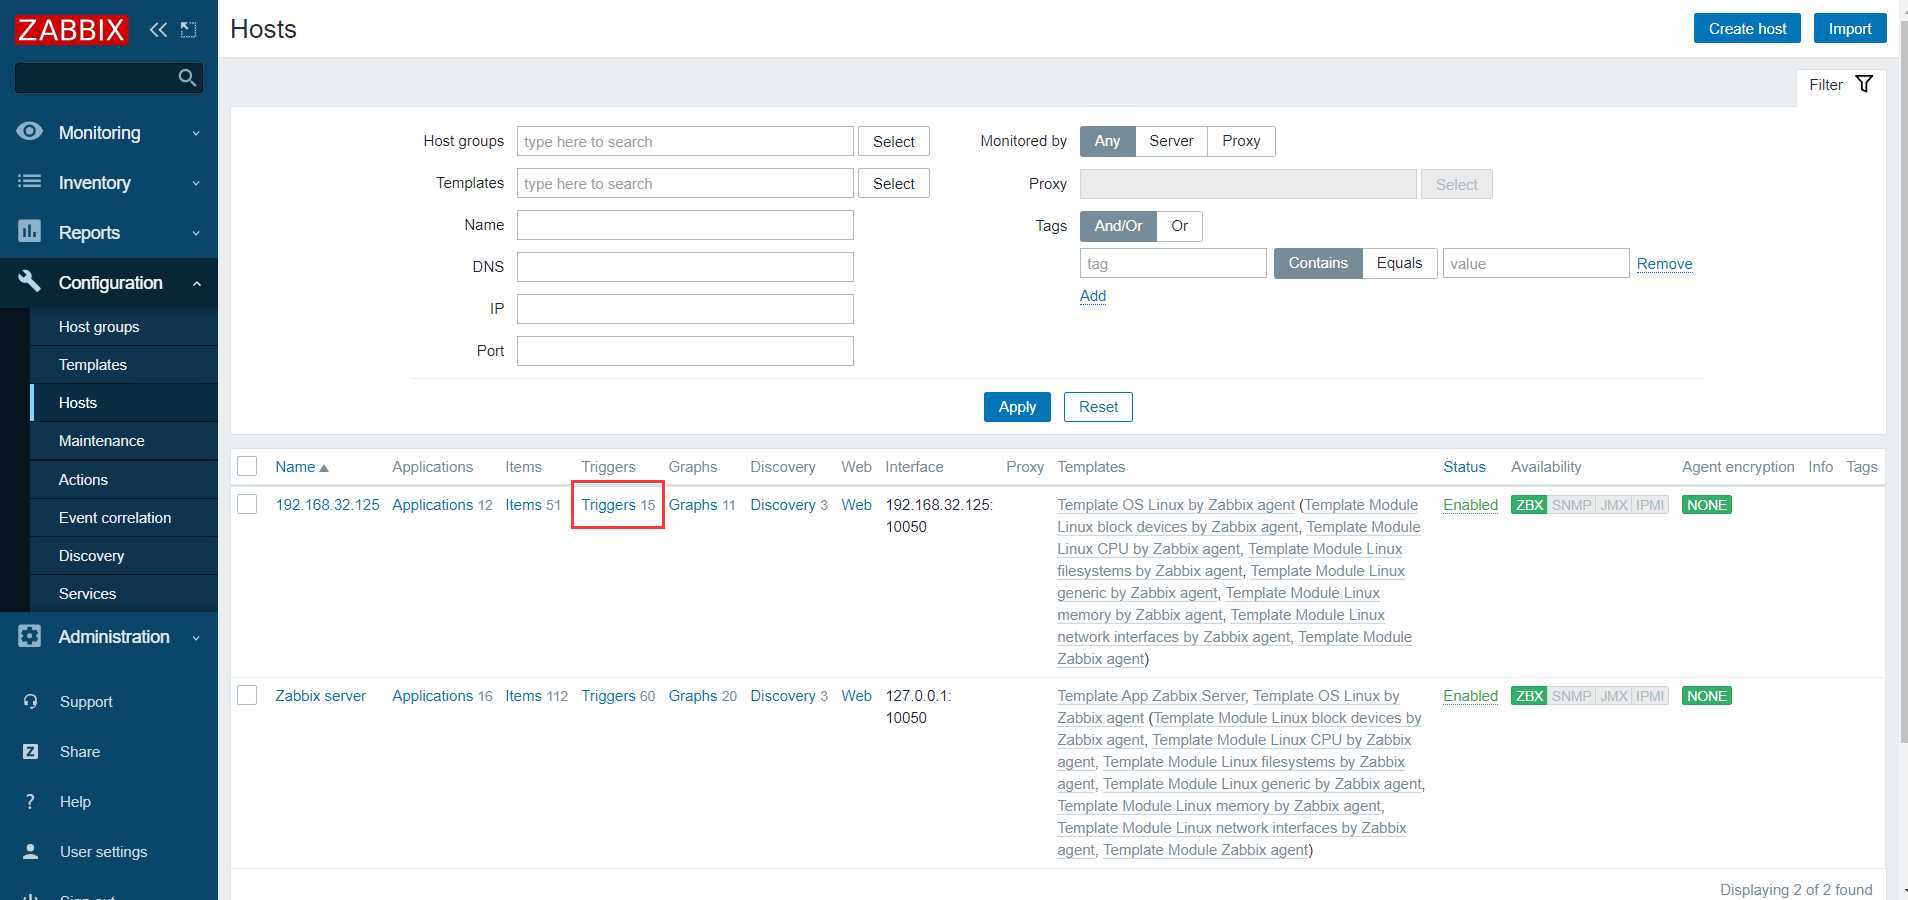Expand the Reports menu
The image size is (1908, 900).
[x=109, y=232]
